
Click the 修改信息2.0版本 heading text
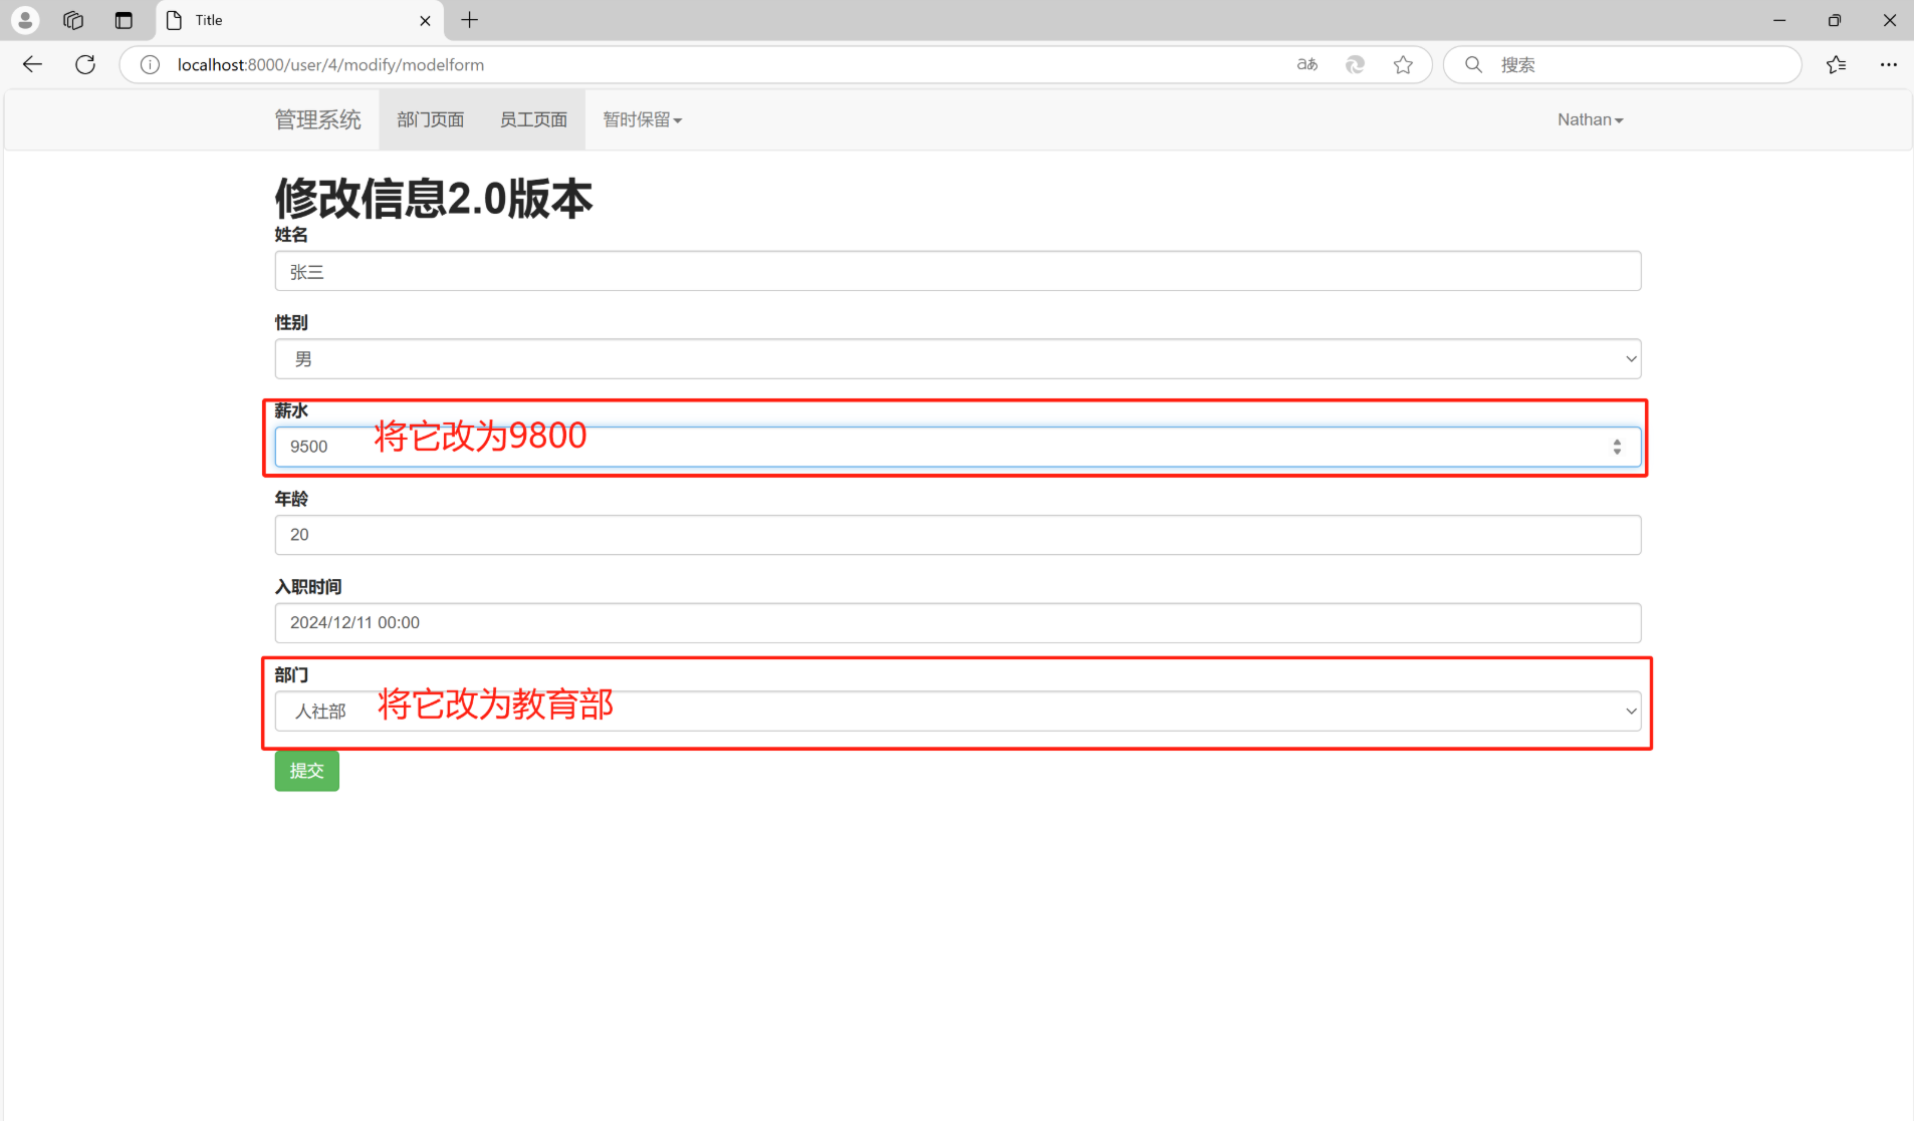point(433,198)
